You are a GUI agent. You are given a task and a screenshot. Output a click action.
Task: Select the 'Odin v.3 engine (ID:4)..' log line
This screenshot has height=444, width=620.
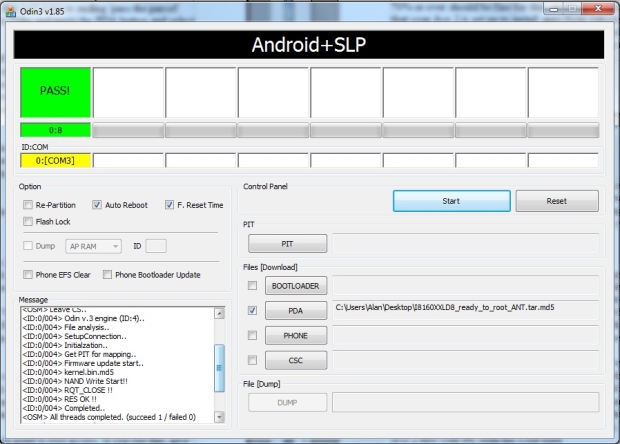[x=84, y=318]
